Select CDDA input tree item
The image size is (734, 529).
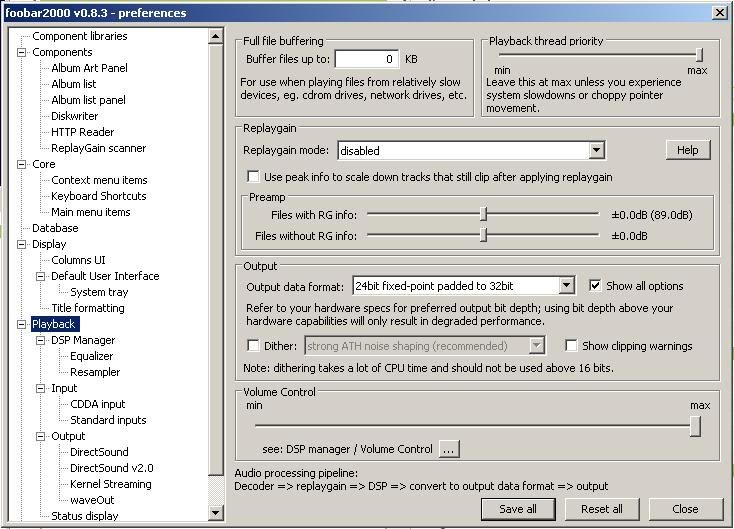(x=98, y=404)
